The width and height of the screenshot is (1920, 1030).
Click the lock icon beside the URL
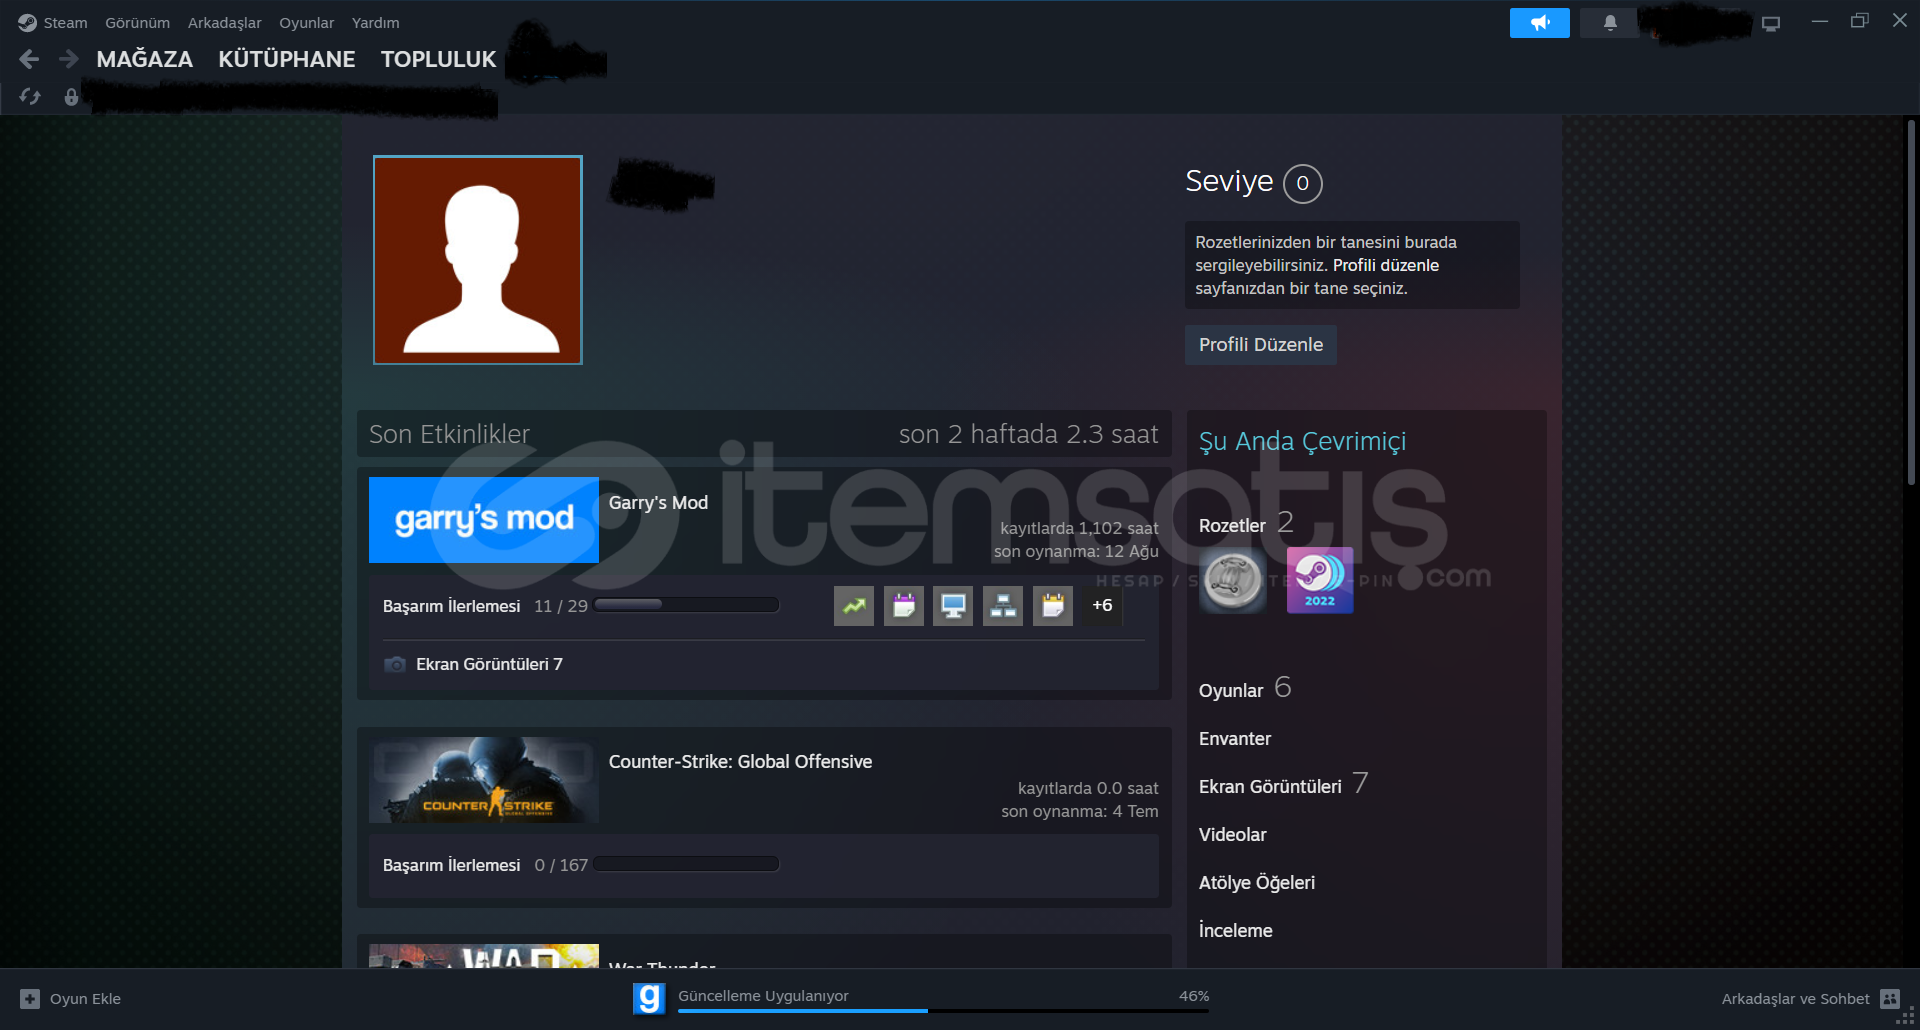71,97
